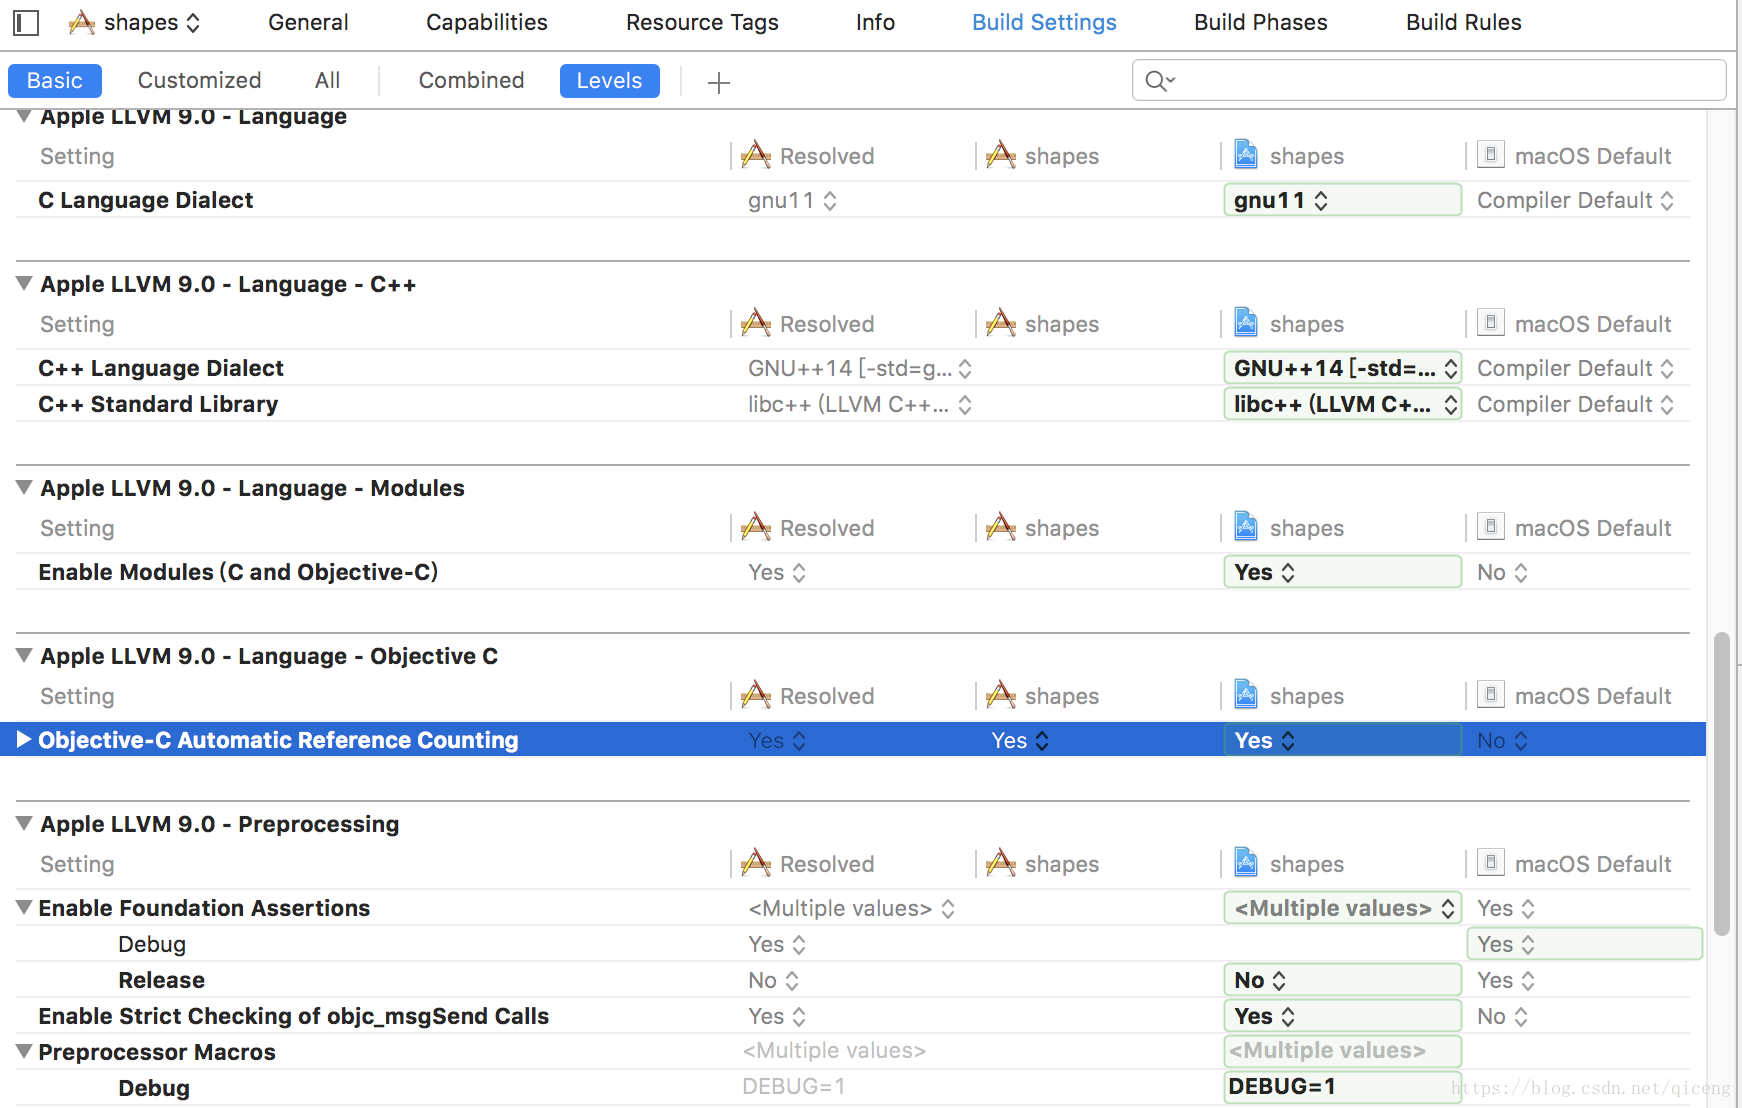The image size is (1742, 1108).
Task: Collapse the Preprocessor Macros row
Action: [x=24, y=1051]
